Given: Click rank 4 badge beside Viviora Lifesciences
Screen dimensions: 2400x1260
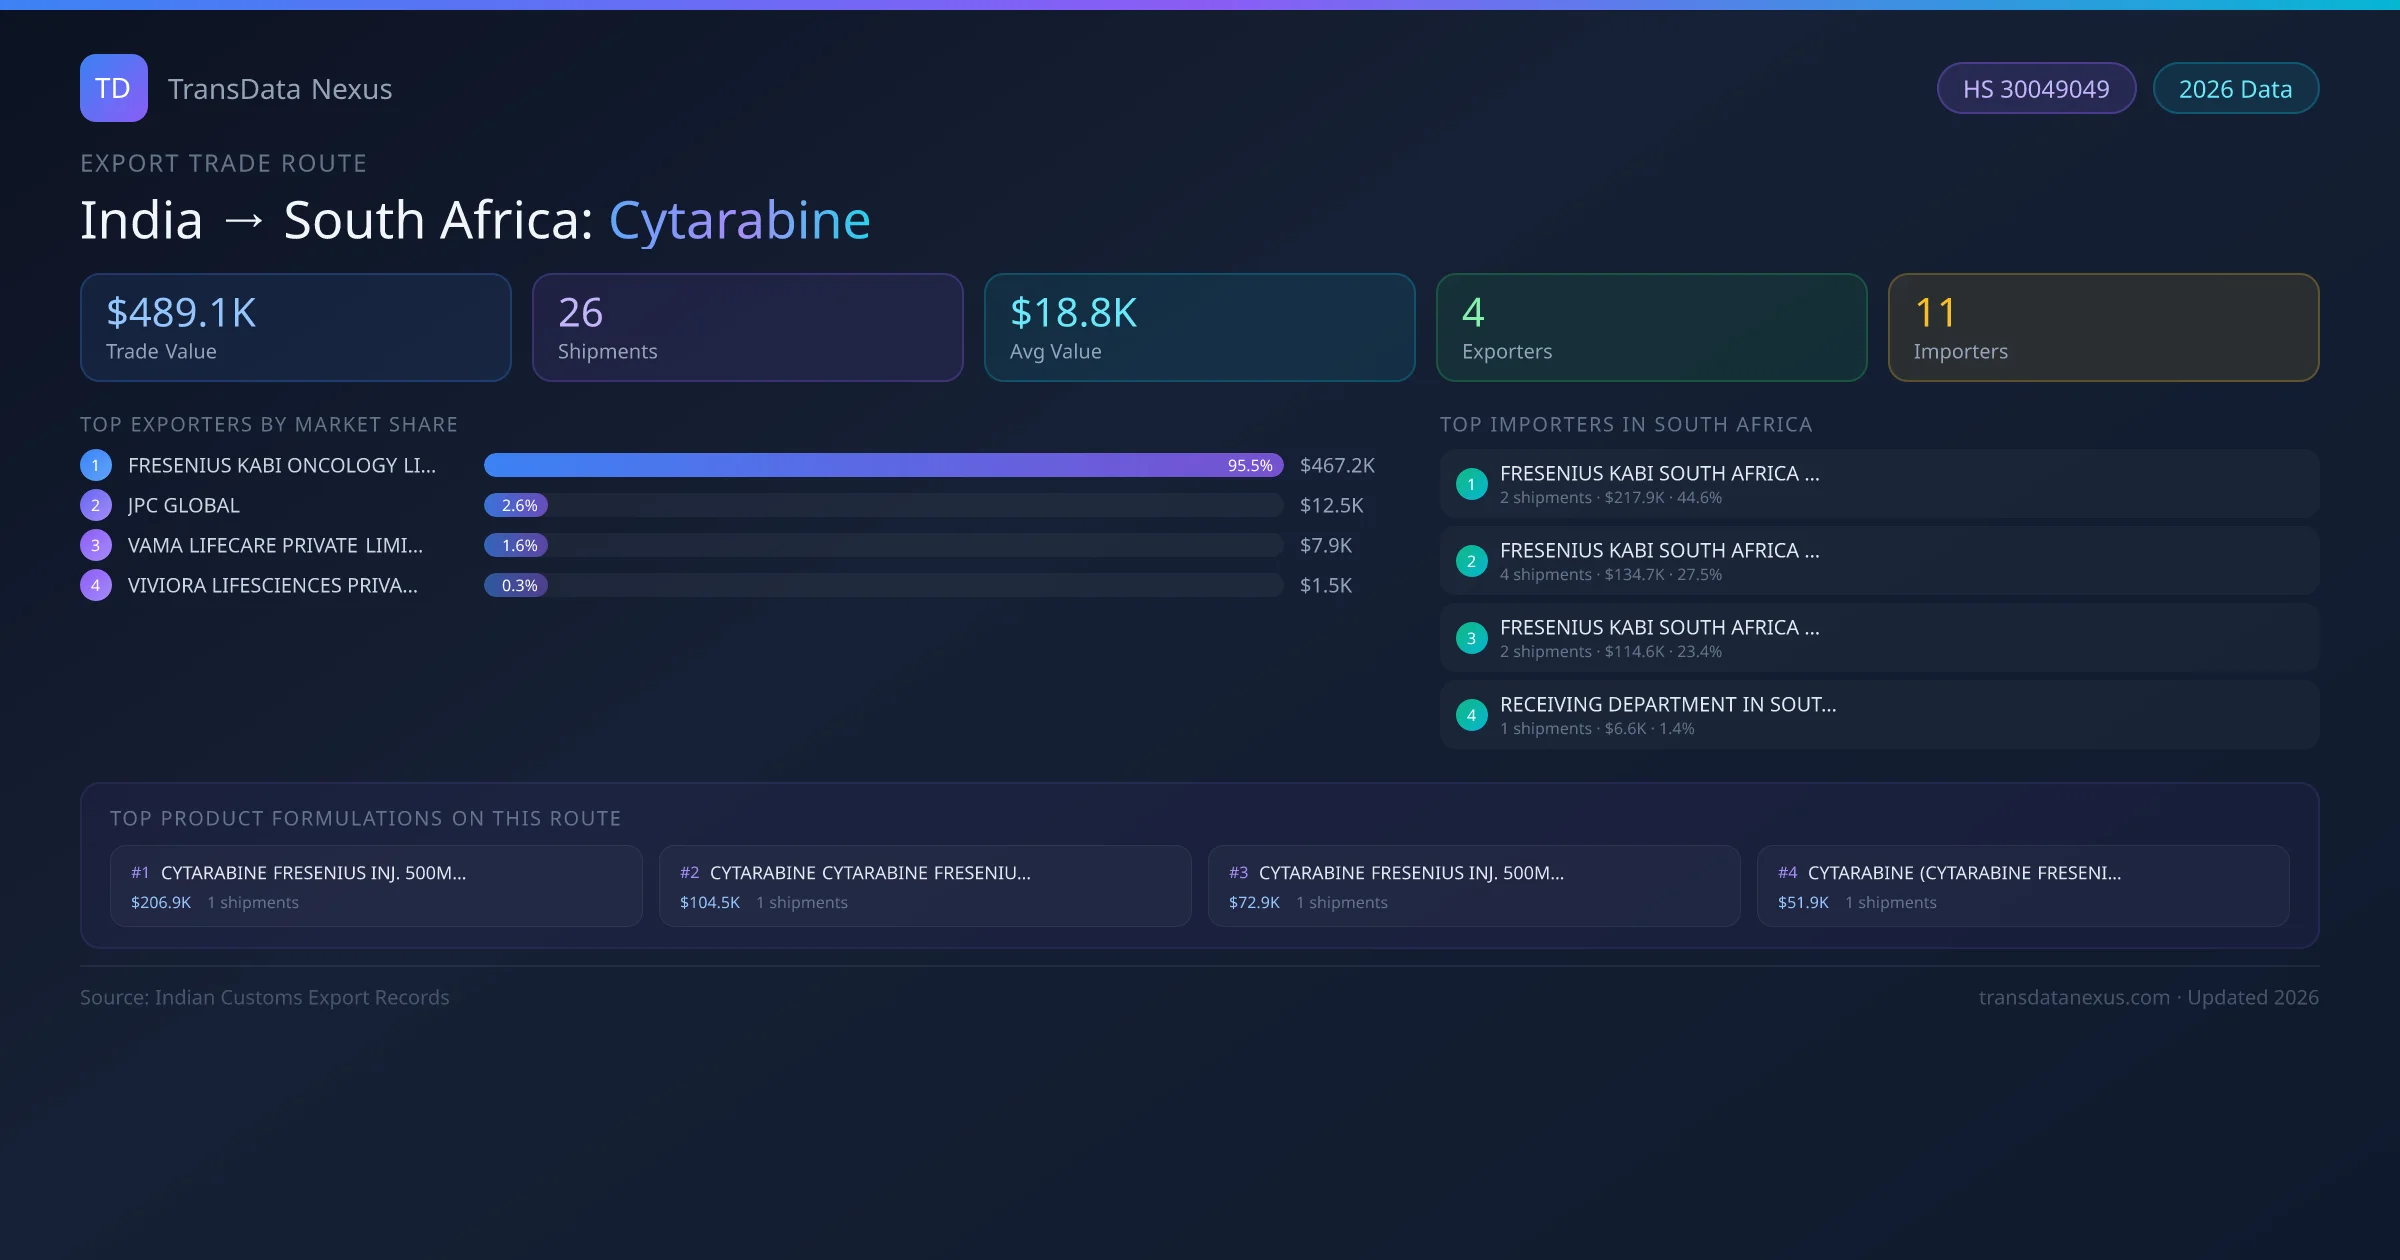Looking at the screenshot, I should [95, 585].
